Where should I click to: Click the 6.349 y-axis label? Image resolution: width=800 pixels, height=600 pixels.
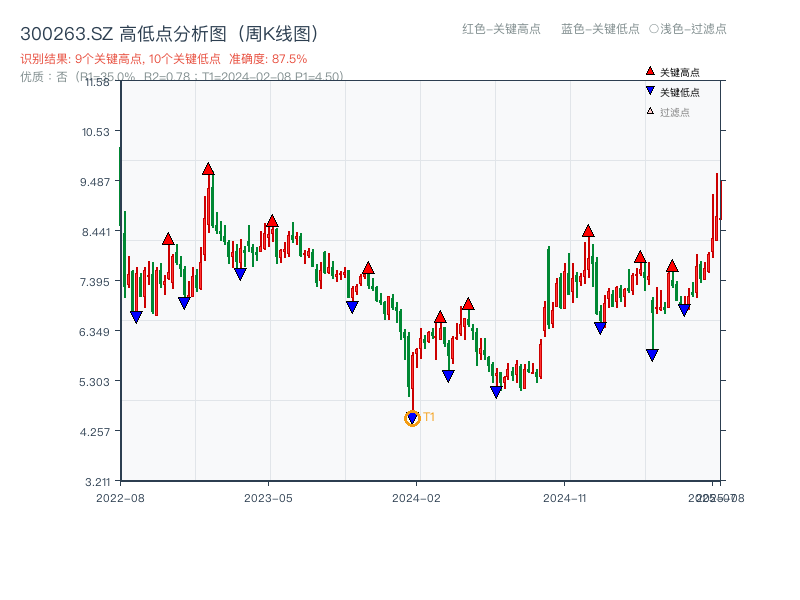pyautogui.click(x=94, y=332)
